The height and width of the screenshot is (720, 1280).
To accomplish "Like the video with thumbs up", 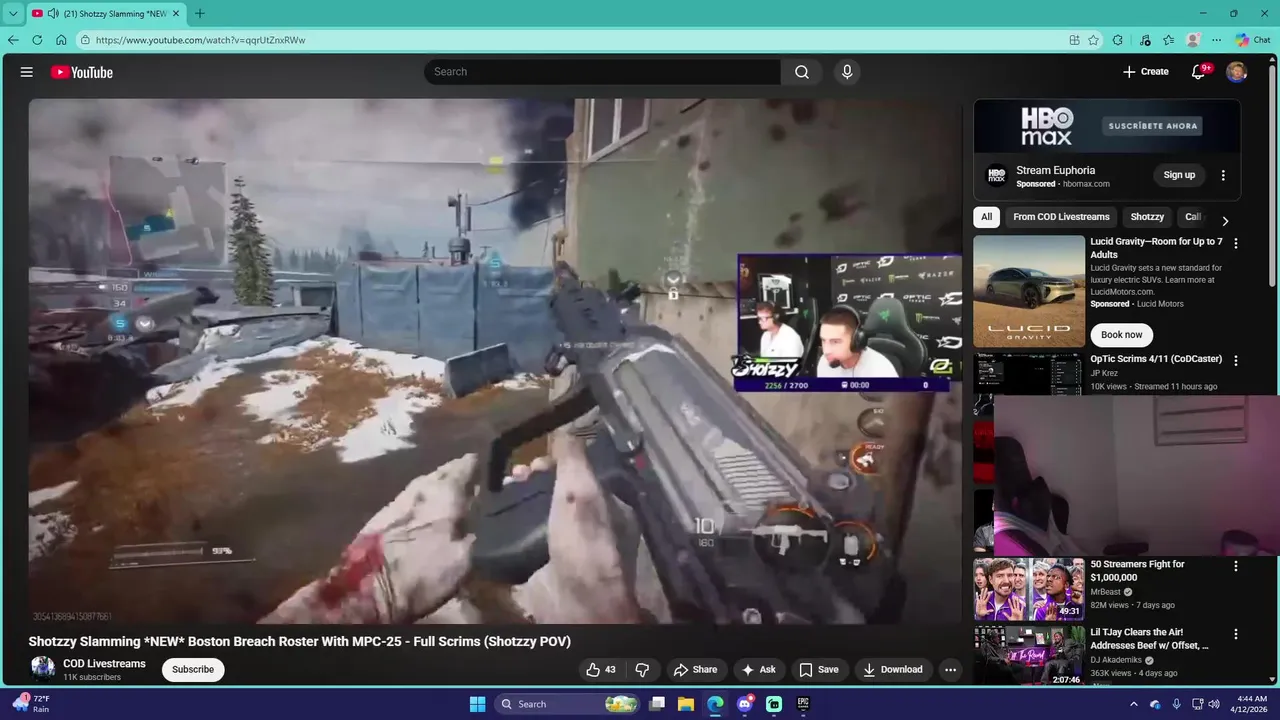I will pyautogui.click(x=601, y=670).
